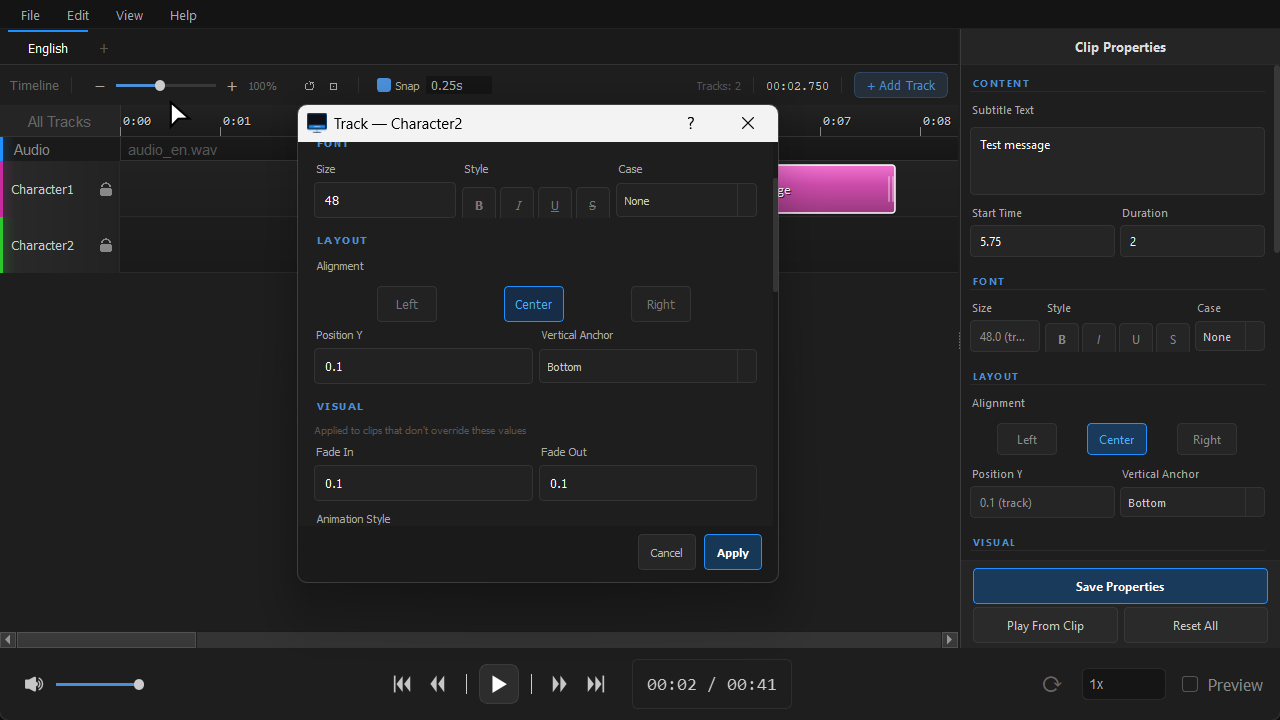Open the View menu

click(x=129, y=15)
